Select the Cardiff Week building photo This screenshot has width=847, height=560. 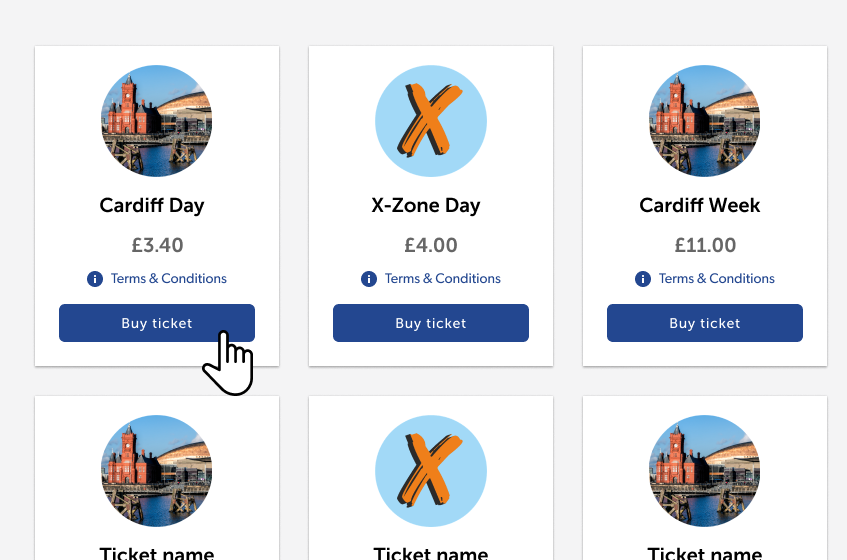coord(704,121)
